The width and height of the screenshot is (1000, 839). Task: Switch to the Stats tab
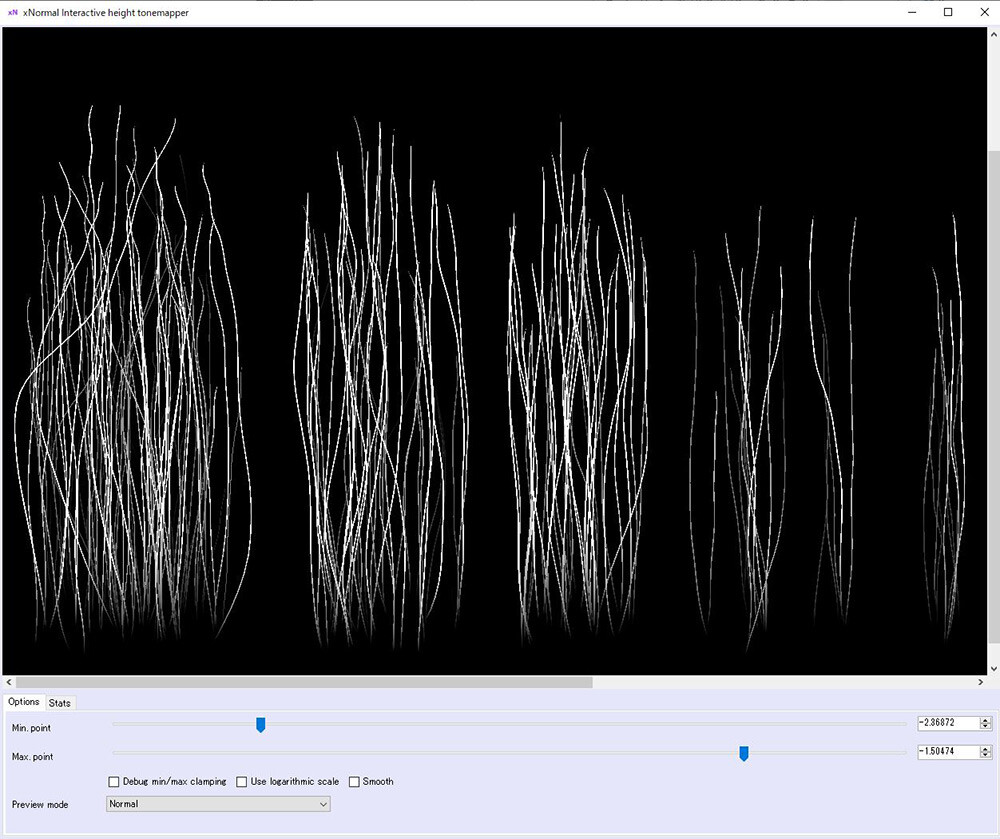click(x=59, y=703)
